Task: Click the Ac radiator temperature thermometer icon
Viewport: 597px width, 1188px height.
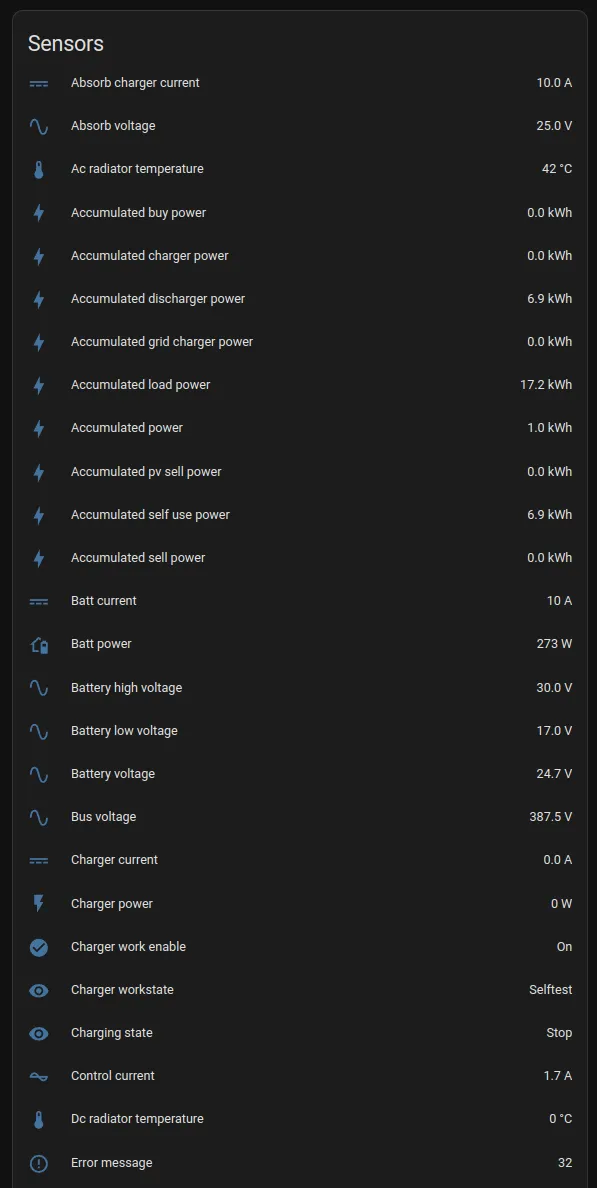Action: [x=39, y=170]
